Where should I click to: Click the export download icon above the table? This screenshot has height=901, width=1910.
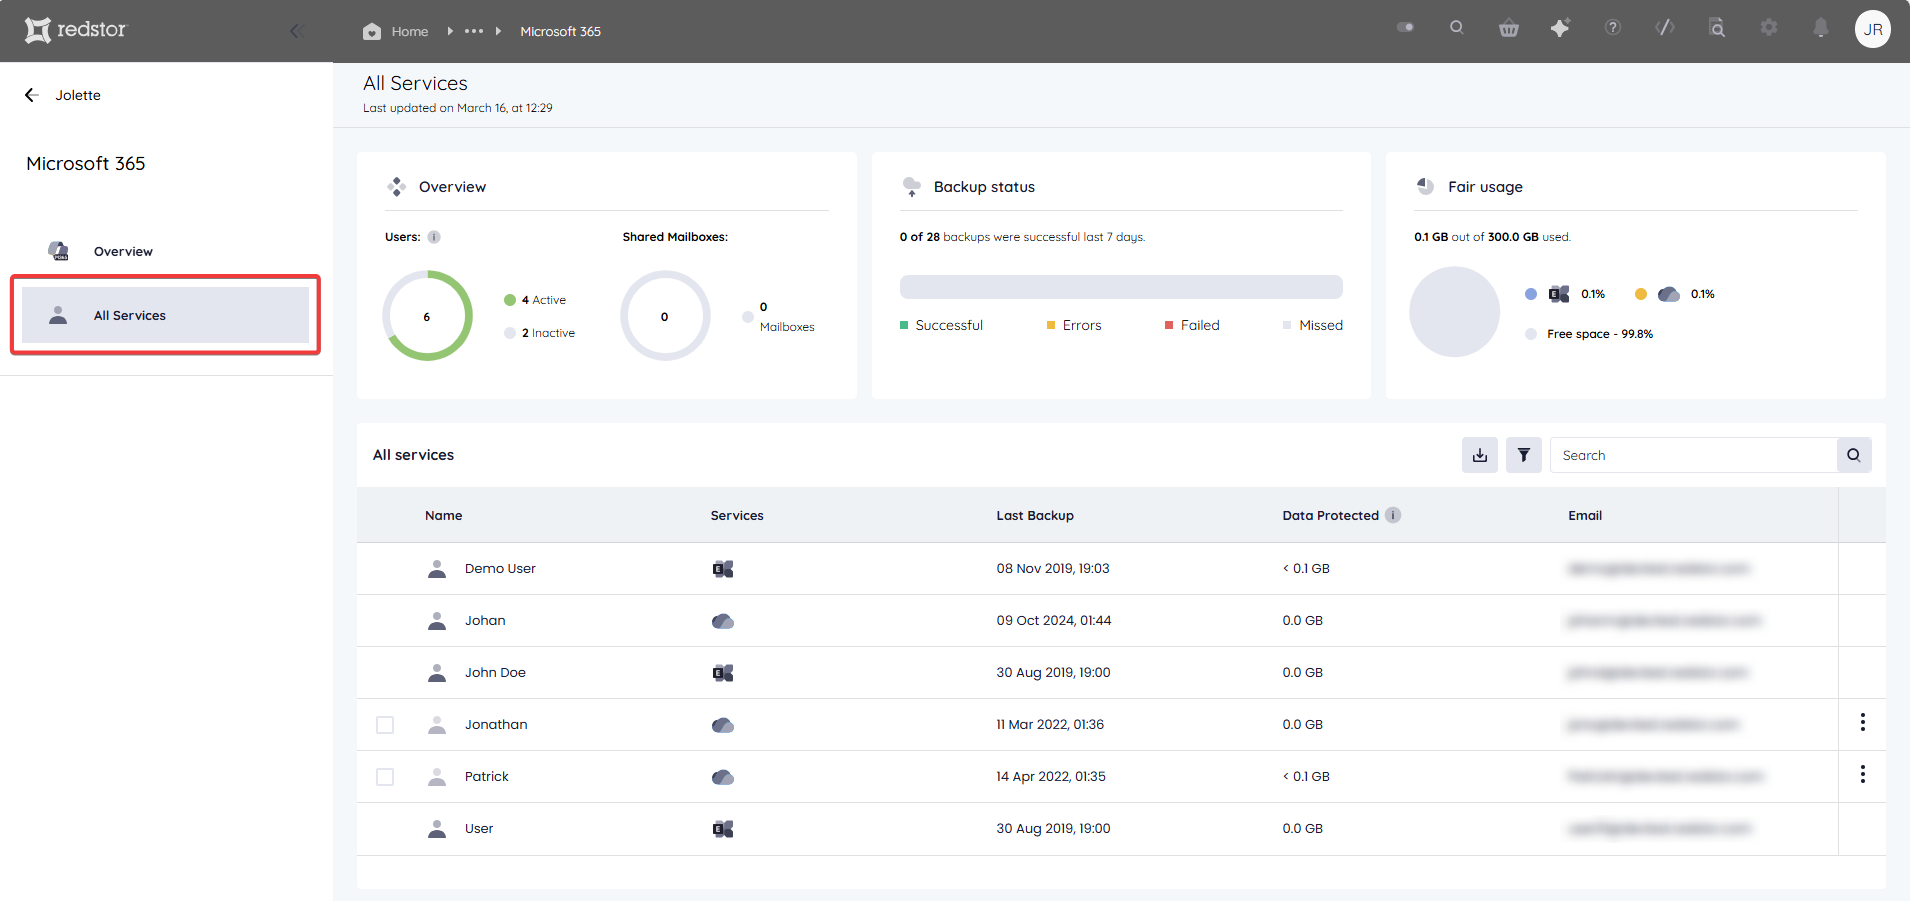pyautogui.click(x=1480, y=455)
